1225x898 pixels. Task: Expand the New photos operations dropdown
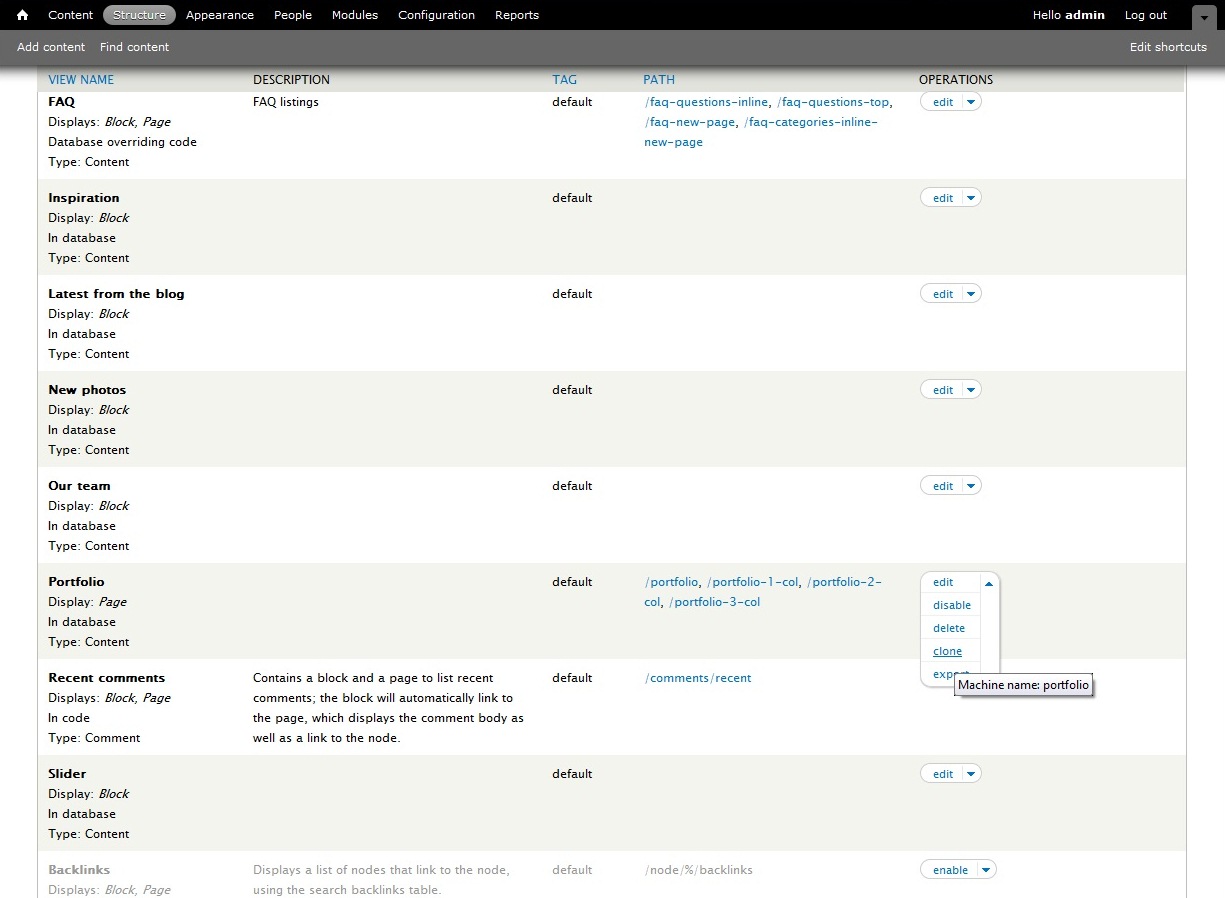[971, 390]
